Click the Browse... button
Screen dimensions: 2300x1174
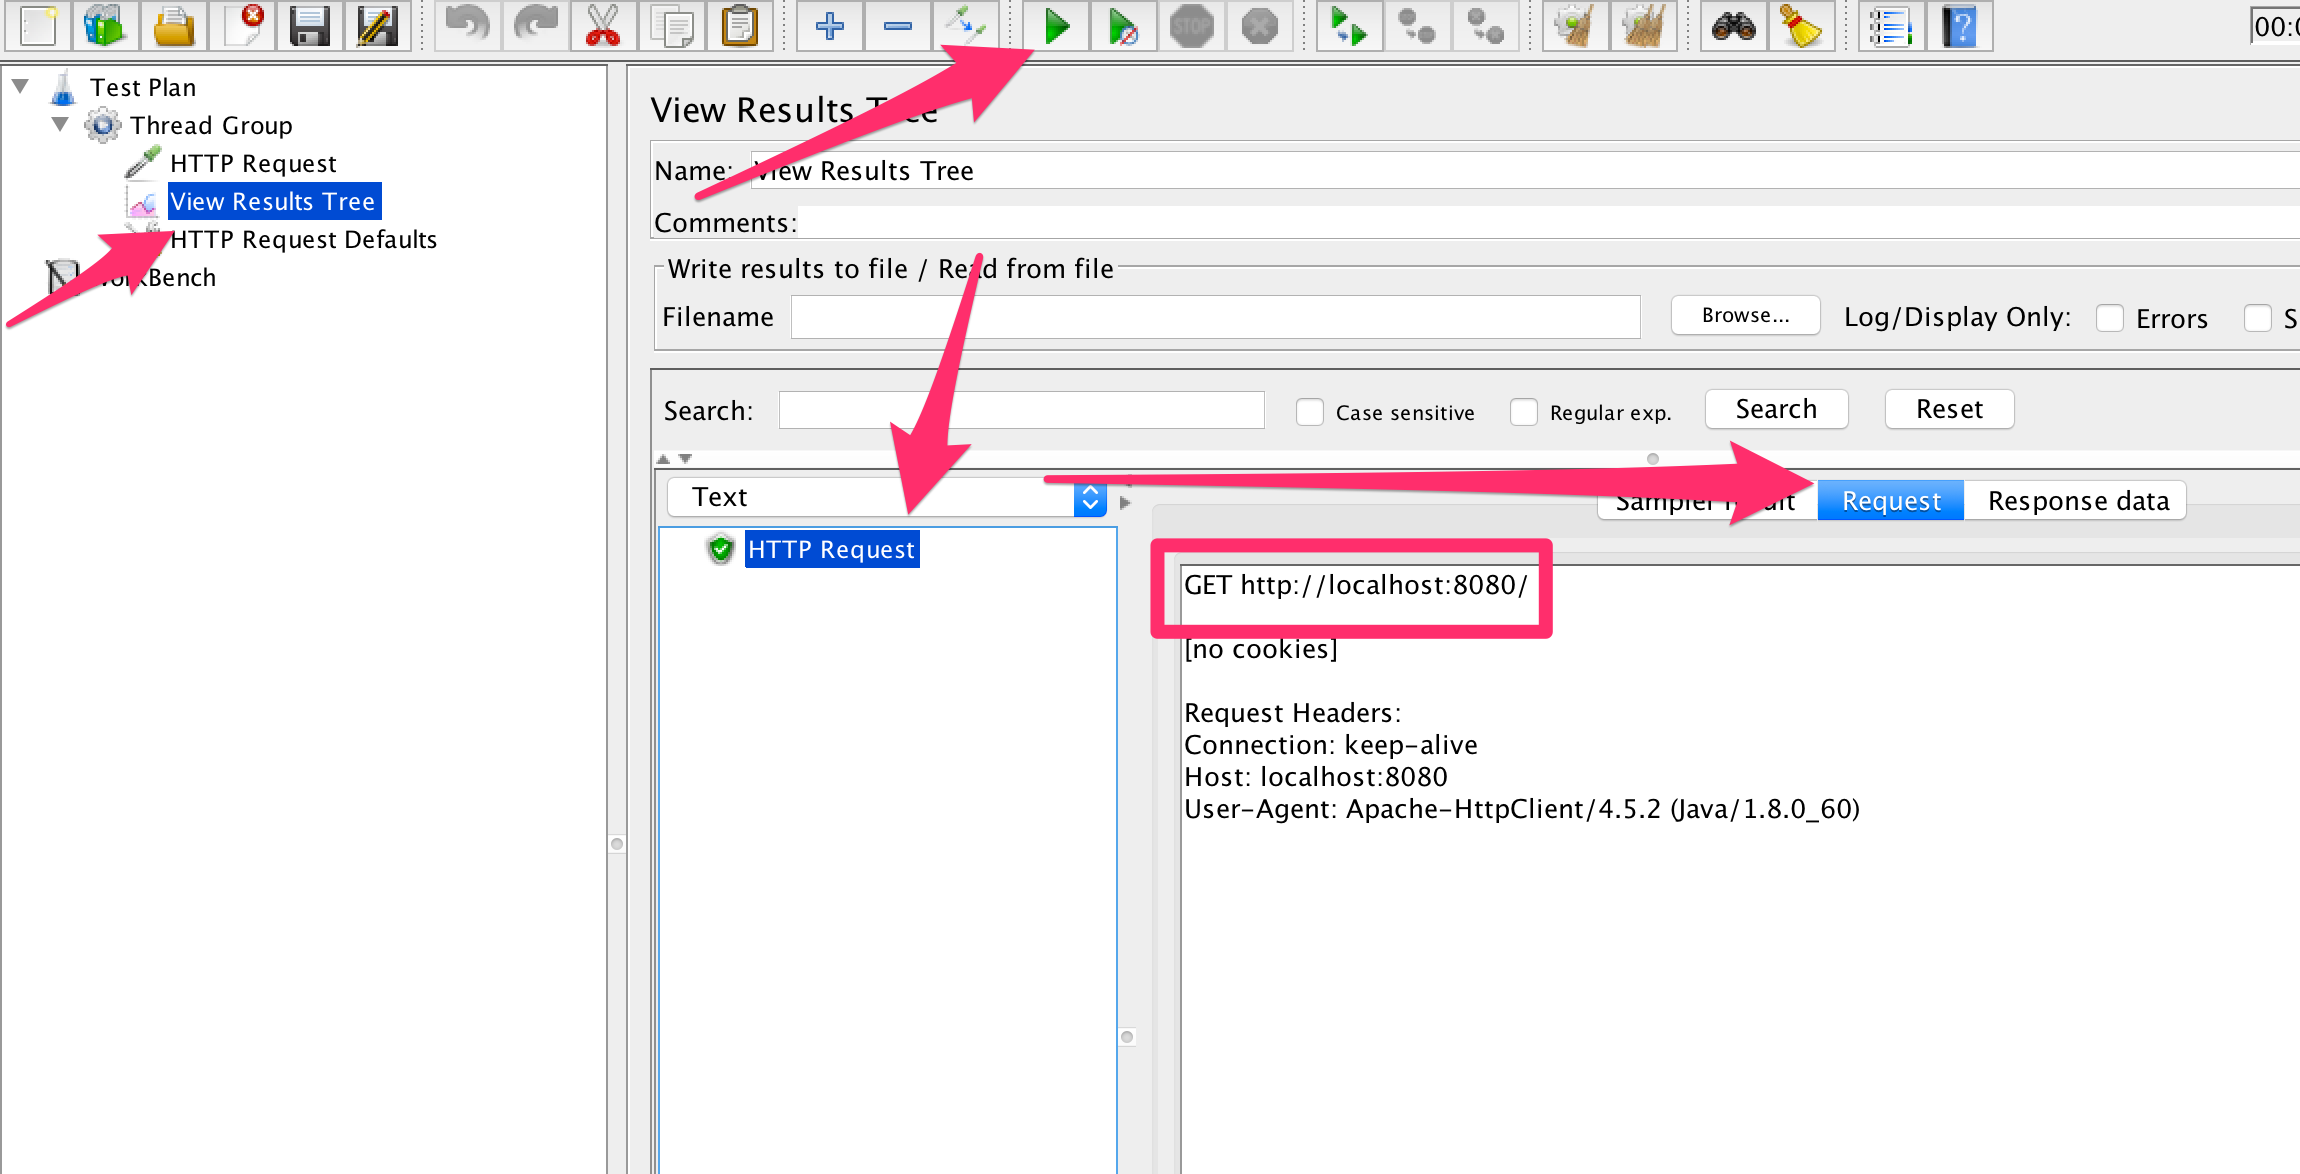point(1745,315)
